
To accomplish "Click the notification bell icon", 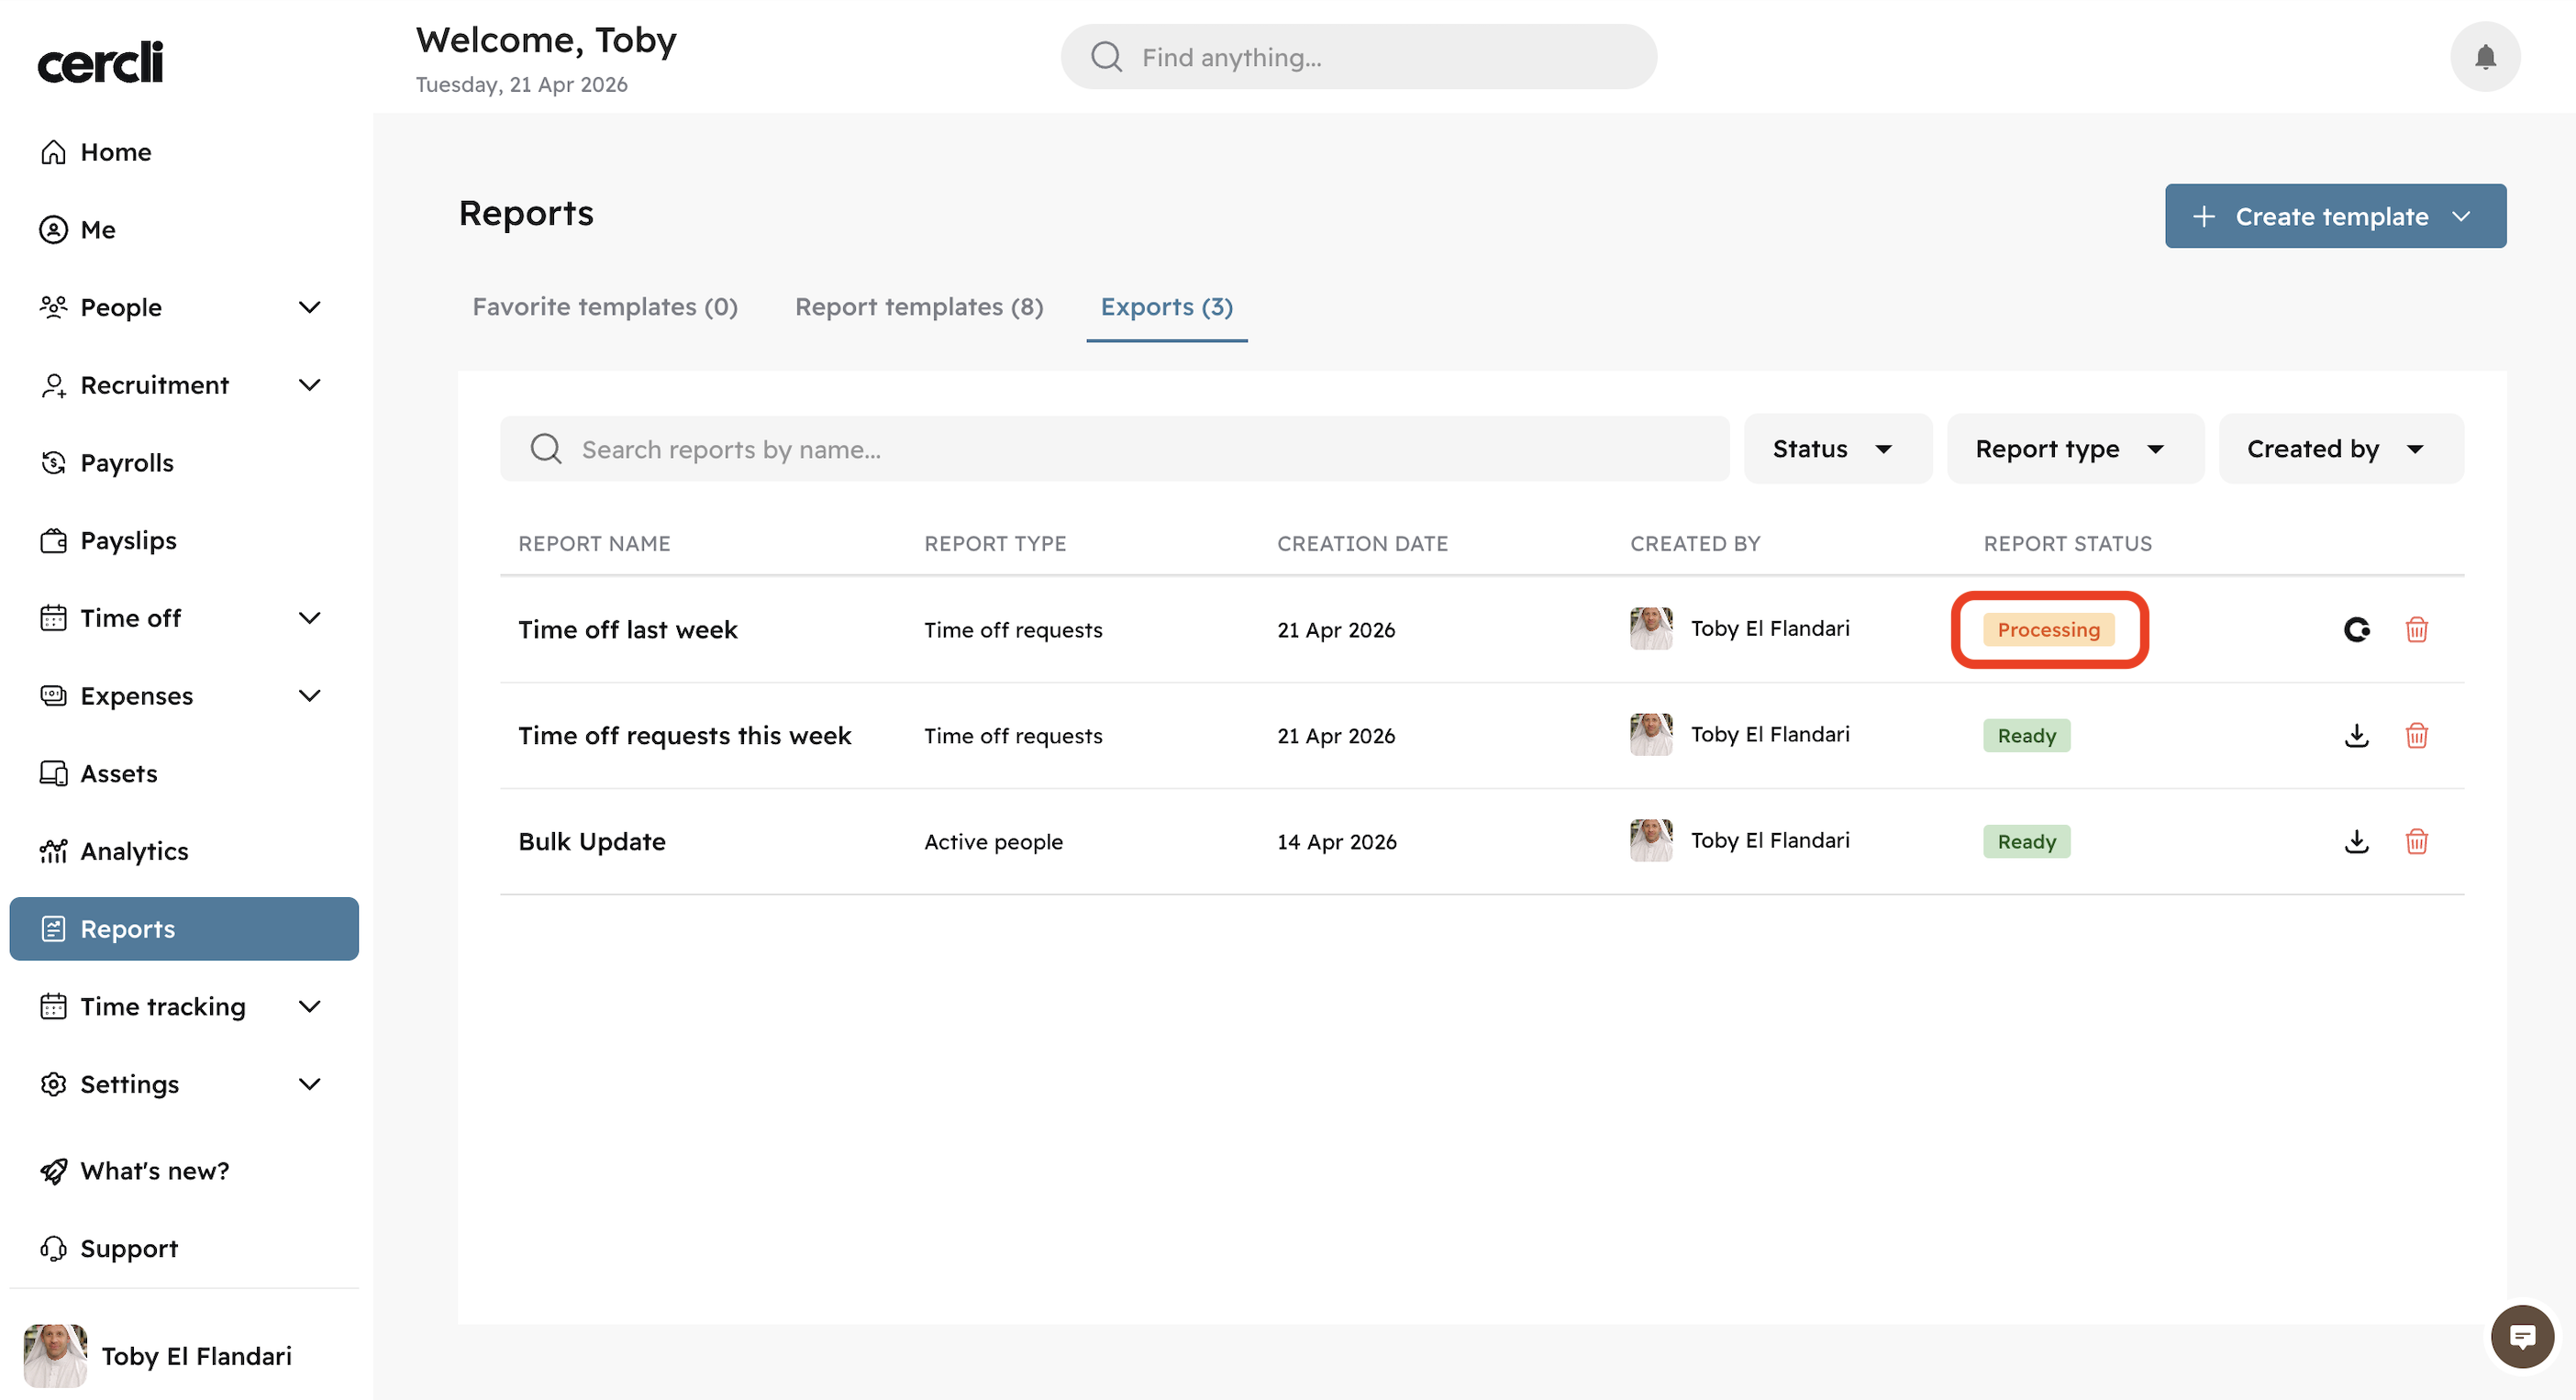I will 2484,57.
